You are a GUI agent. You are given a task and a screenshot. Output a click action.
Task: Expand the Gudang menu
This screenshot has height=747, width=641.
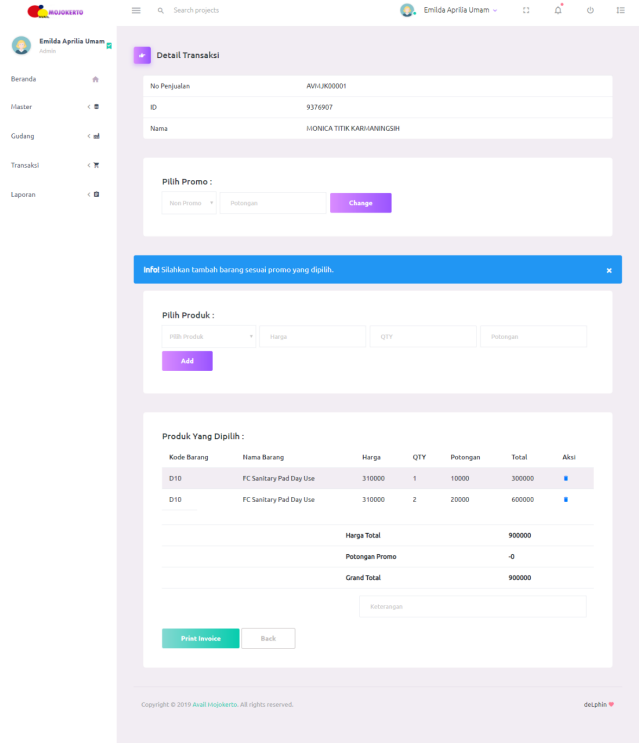[22, 136]
